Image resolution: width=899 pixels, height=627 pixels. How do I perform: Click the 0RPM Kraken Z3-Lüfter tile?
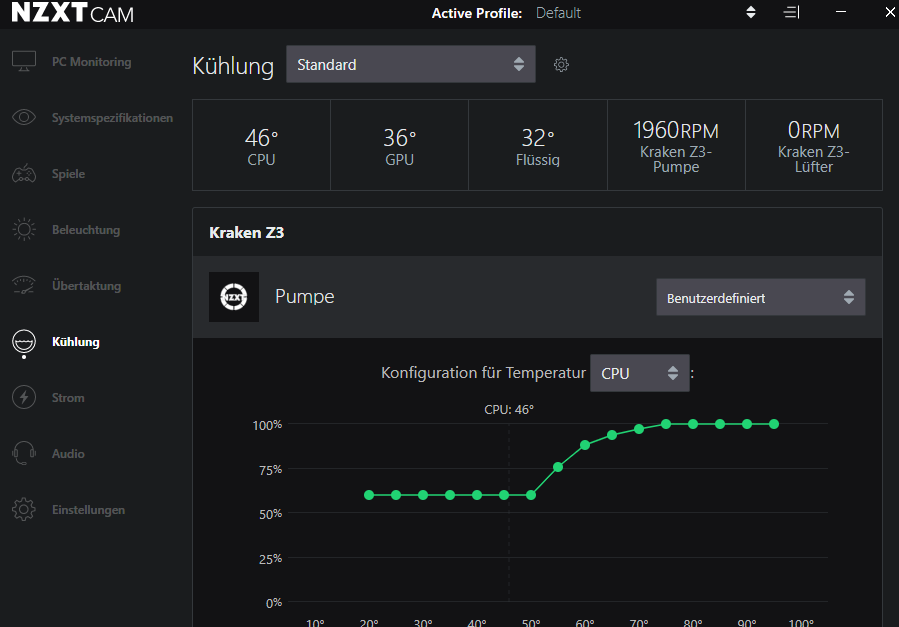point(814,145)
